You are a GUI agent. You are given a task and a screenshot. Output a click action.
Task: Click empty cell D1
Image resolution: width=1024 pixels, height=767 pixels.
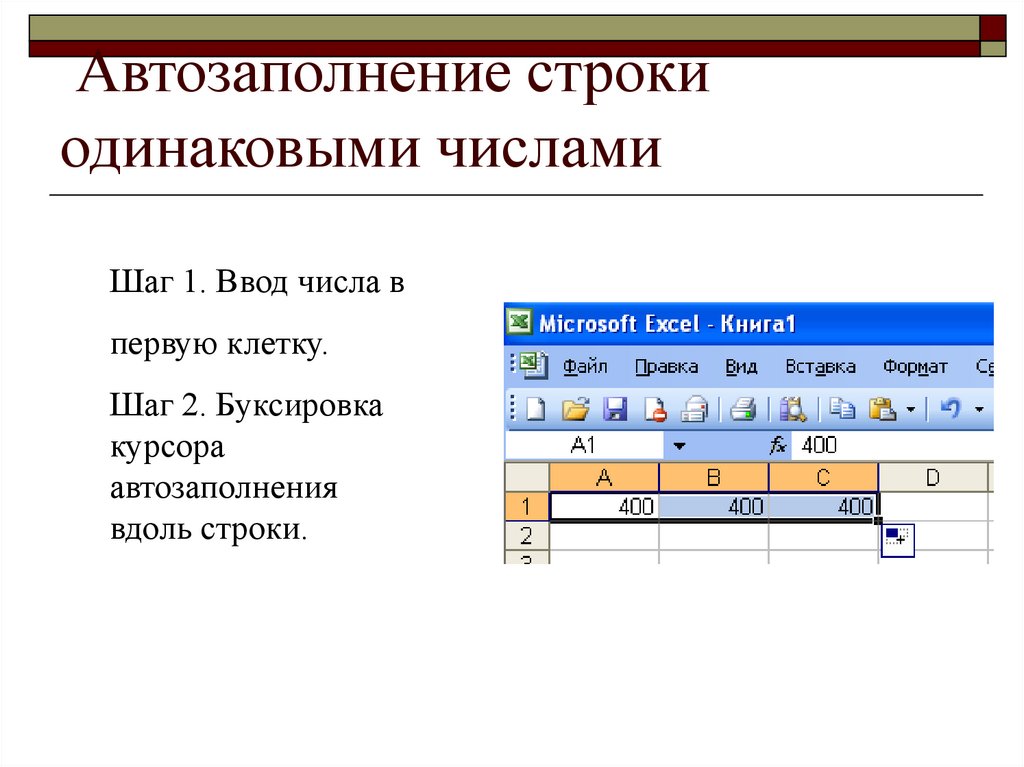pyautogui.click(x=933, y=506)
